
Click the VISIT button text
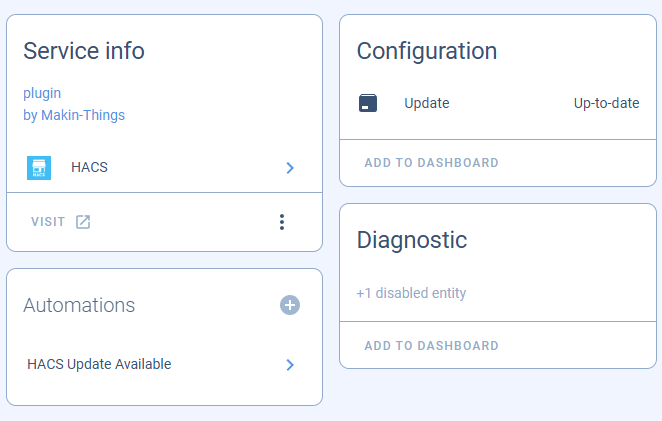(48, 222)
